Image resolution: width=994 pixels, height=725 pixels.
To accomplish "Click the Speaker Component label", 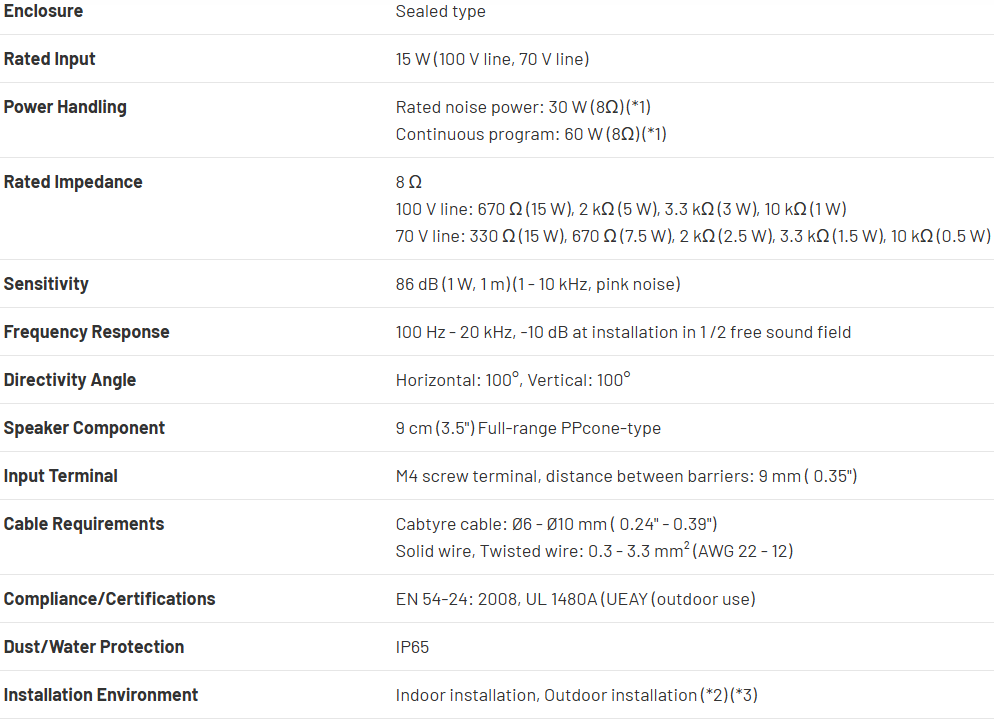I will pyautogui.click(x=84, y=428).
